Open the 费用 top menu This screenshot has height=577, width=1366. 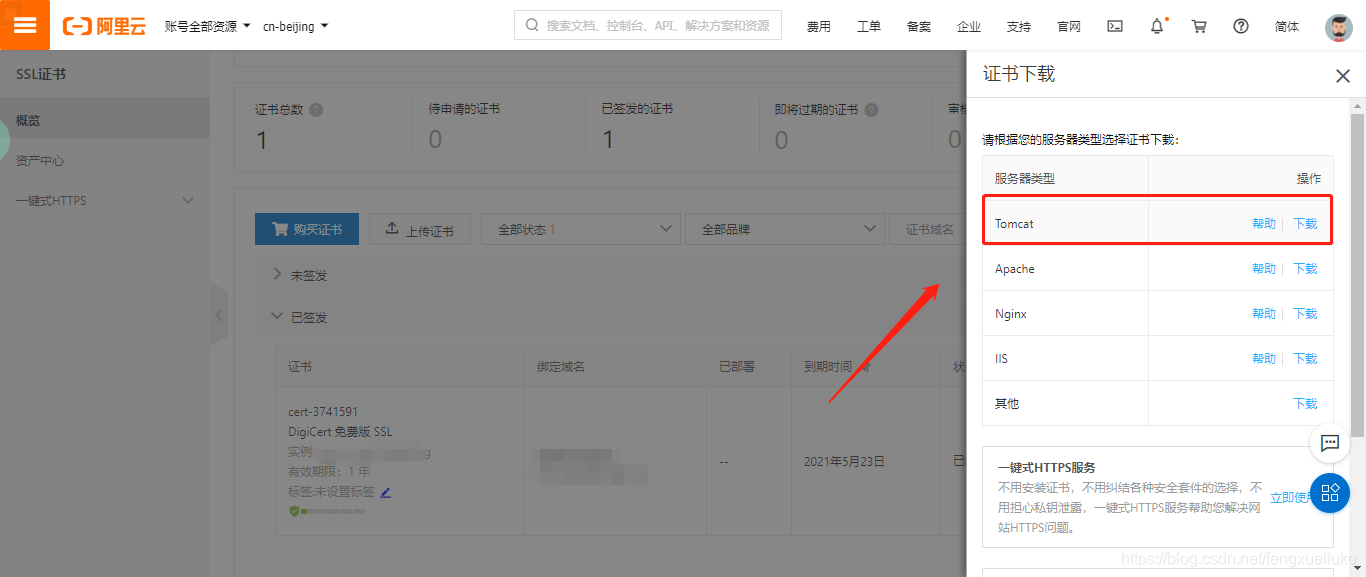point(818,27)
